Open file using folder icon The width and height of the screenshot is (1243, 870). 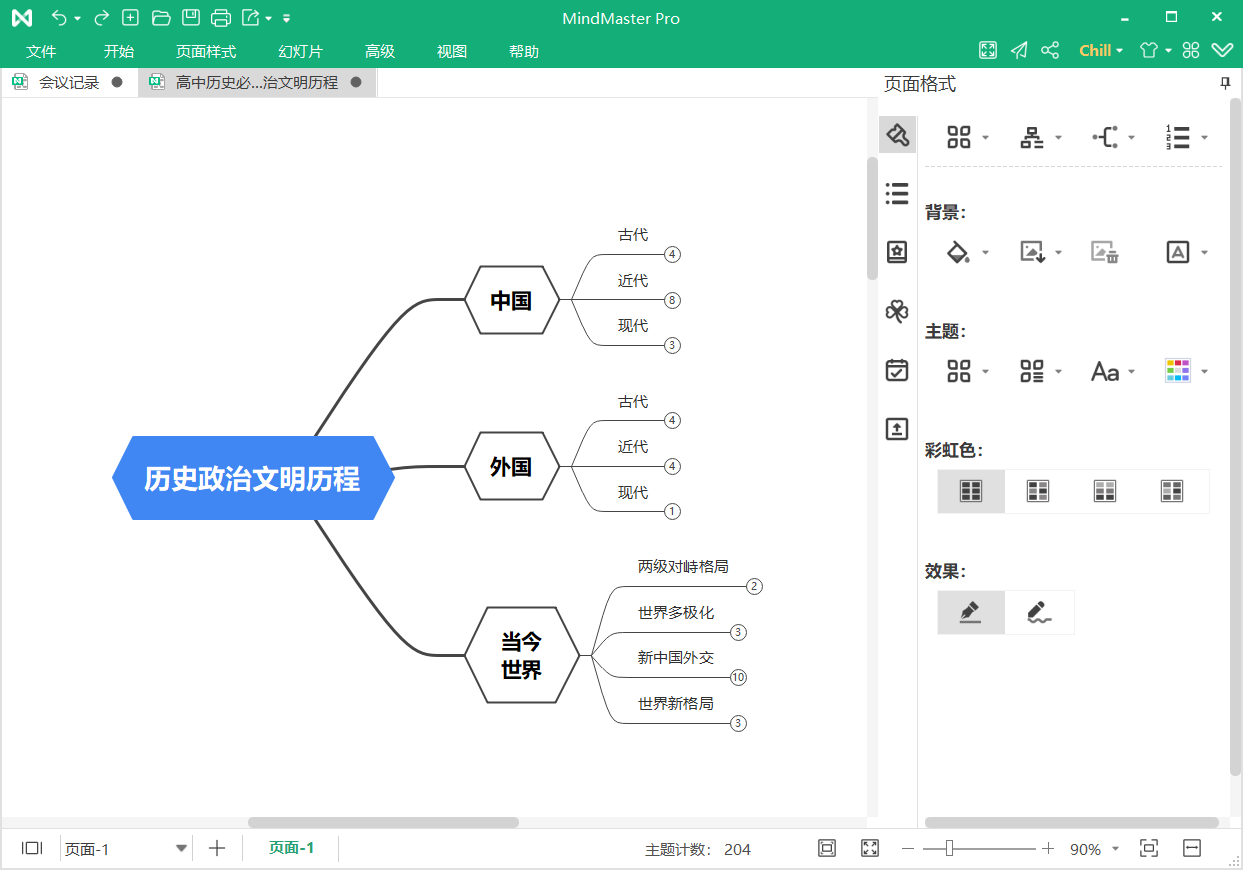161,18
